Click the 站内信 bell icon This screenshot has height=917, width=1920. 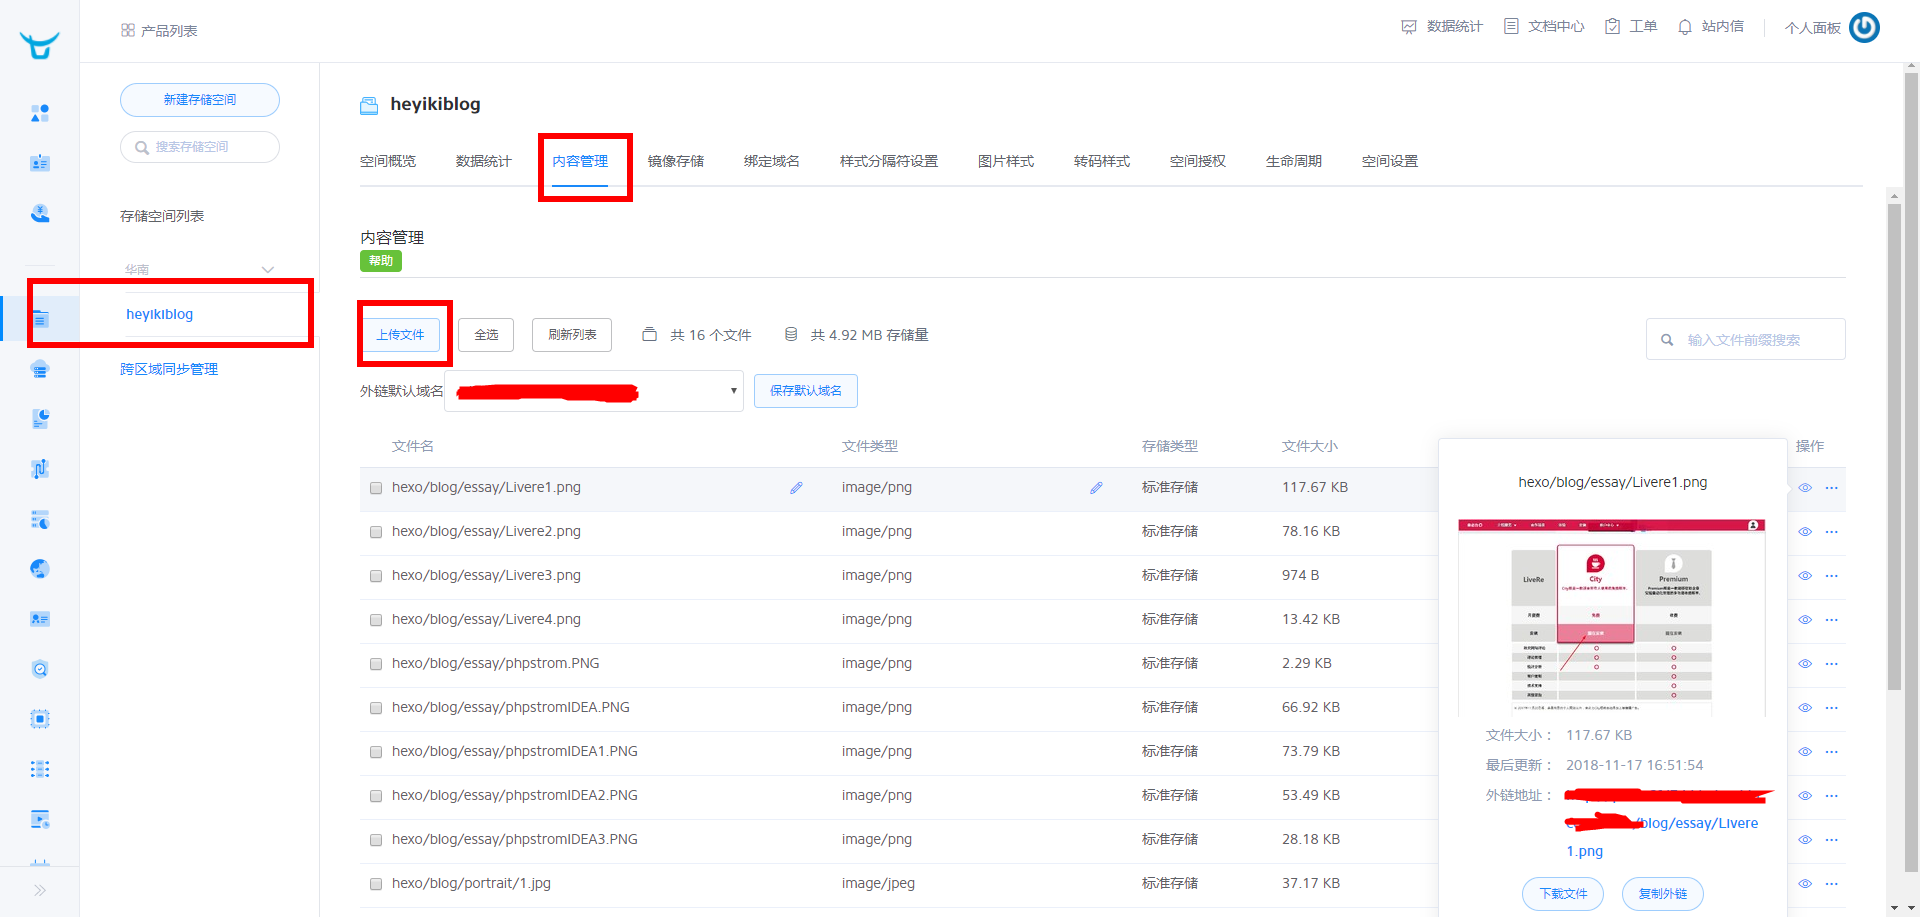[1685, 27]
